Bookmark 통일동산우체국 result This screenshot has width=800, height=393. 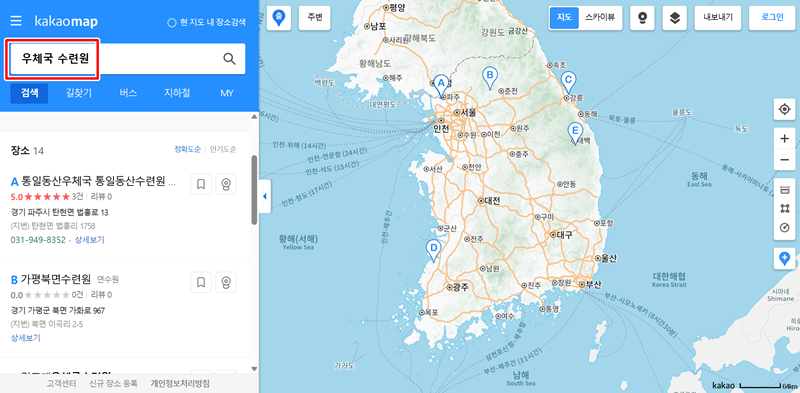[201, 184]
